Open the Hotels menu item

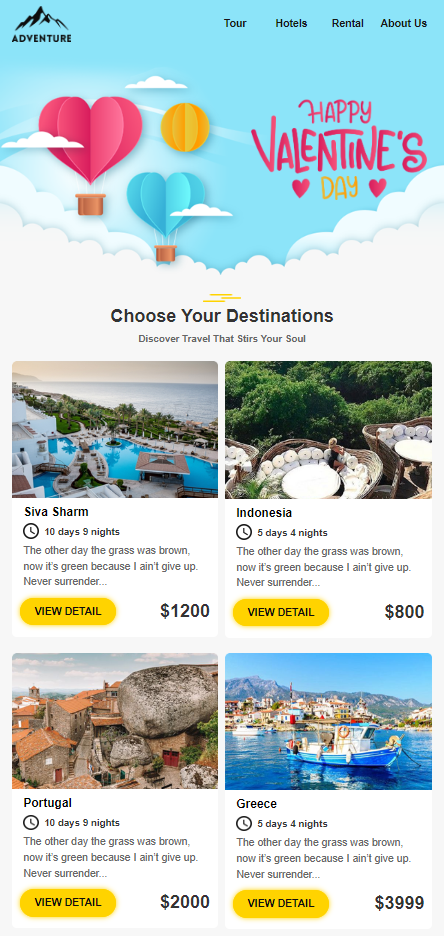pyautogui.click(x=291, y=23)
